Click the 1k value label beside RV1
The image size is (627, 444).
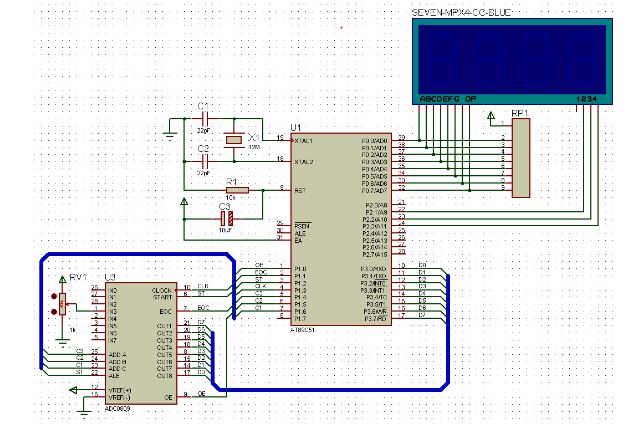click(x=72, y=330)
